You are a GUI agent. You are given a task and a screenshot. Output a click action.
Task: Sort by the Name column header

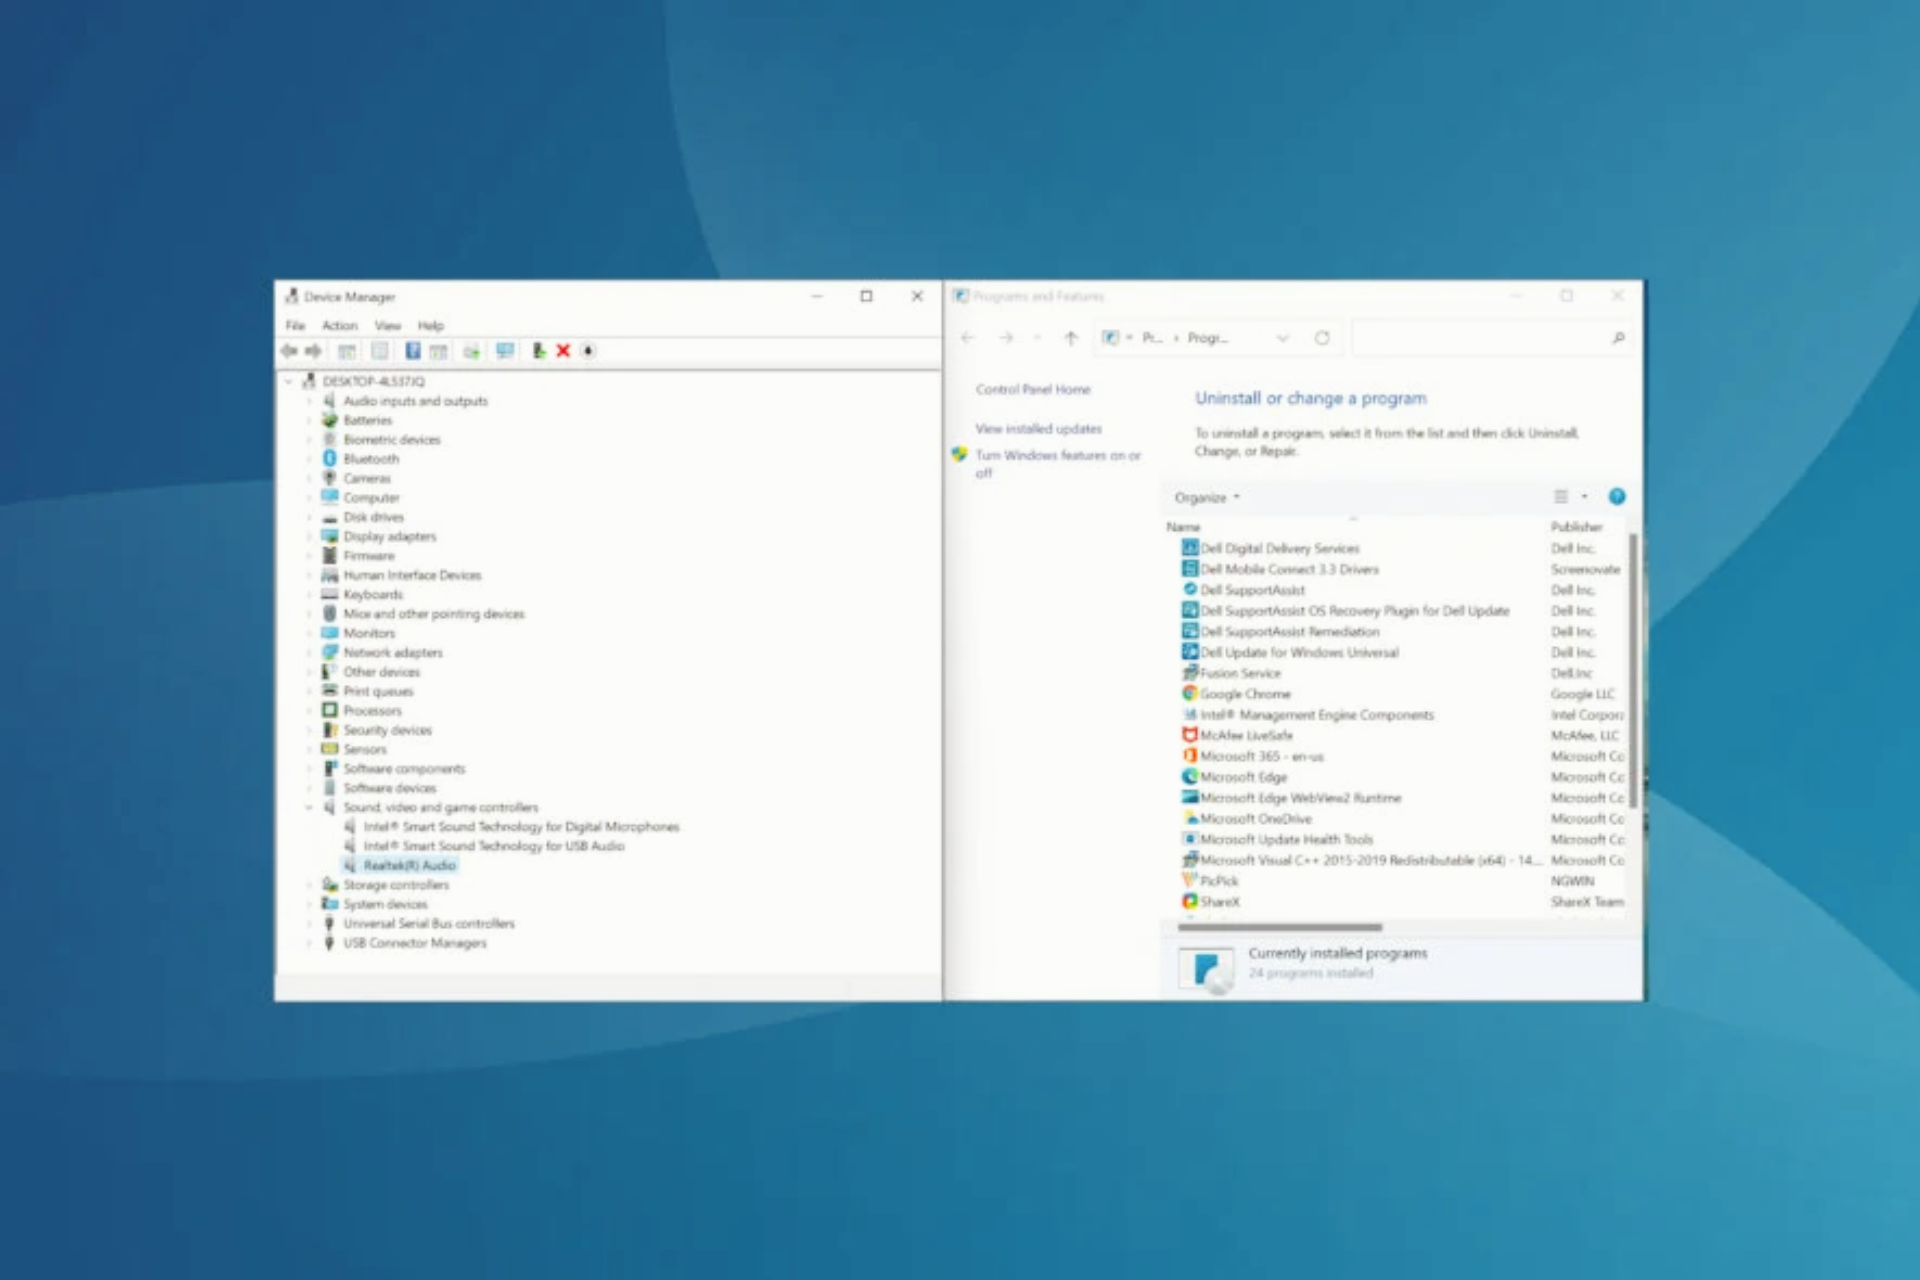pyautogui.click(x=1183, y=526)
